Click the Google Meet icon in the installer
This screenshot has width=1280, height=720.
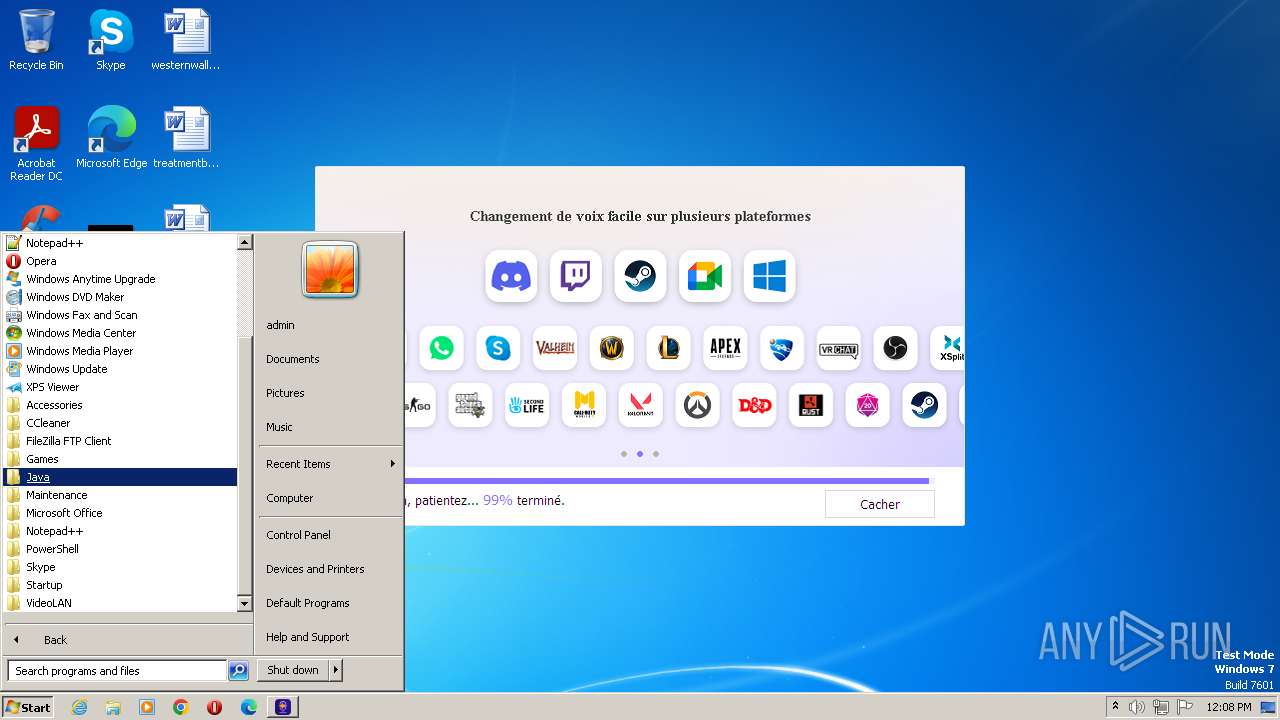(x=705, y=276)
